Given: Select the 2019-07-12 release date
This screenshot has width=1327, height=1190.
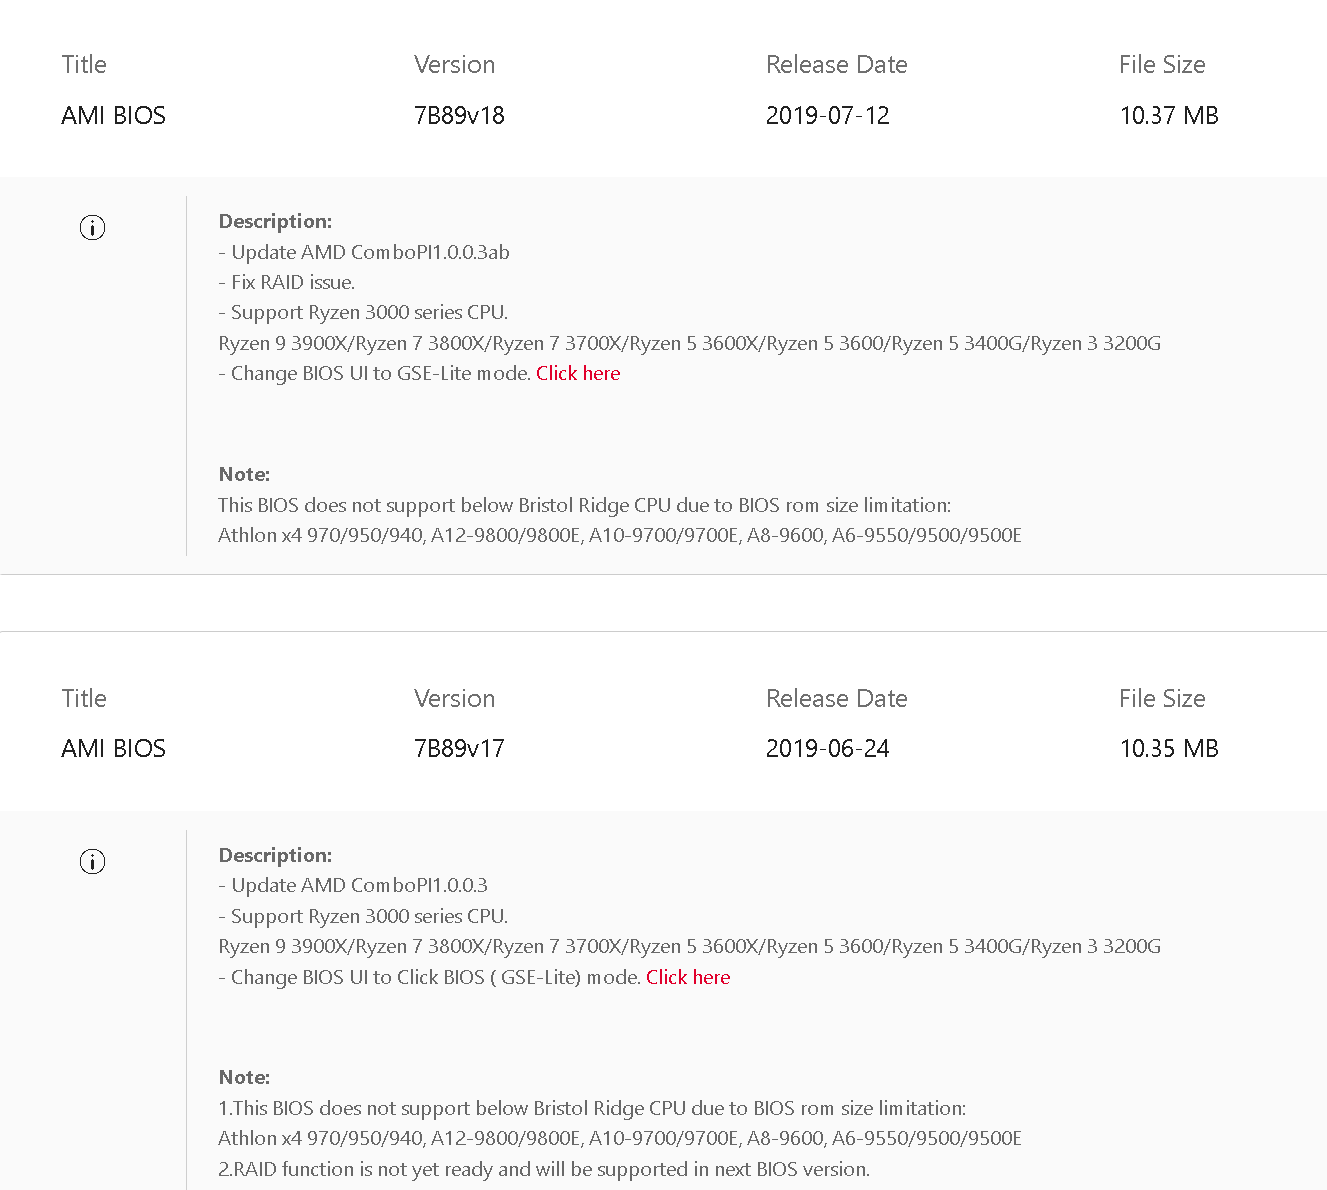Looking at the screenshot, I should tap(827, 116).
